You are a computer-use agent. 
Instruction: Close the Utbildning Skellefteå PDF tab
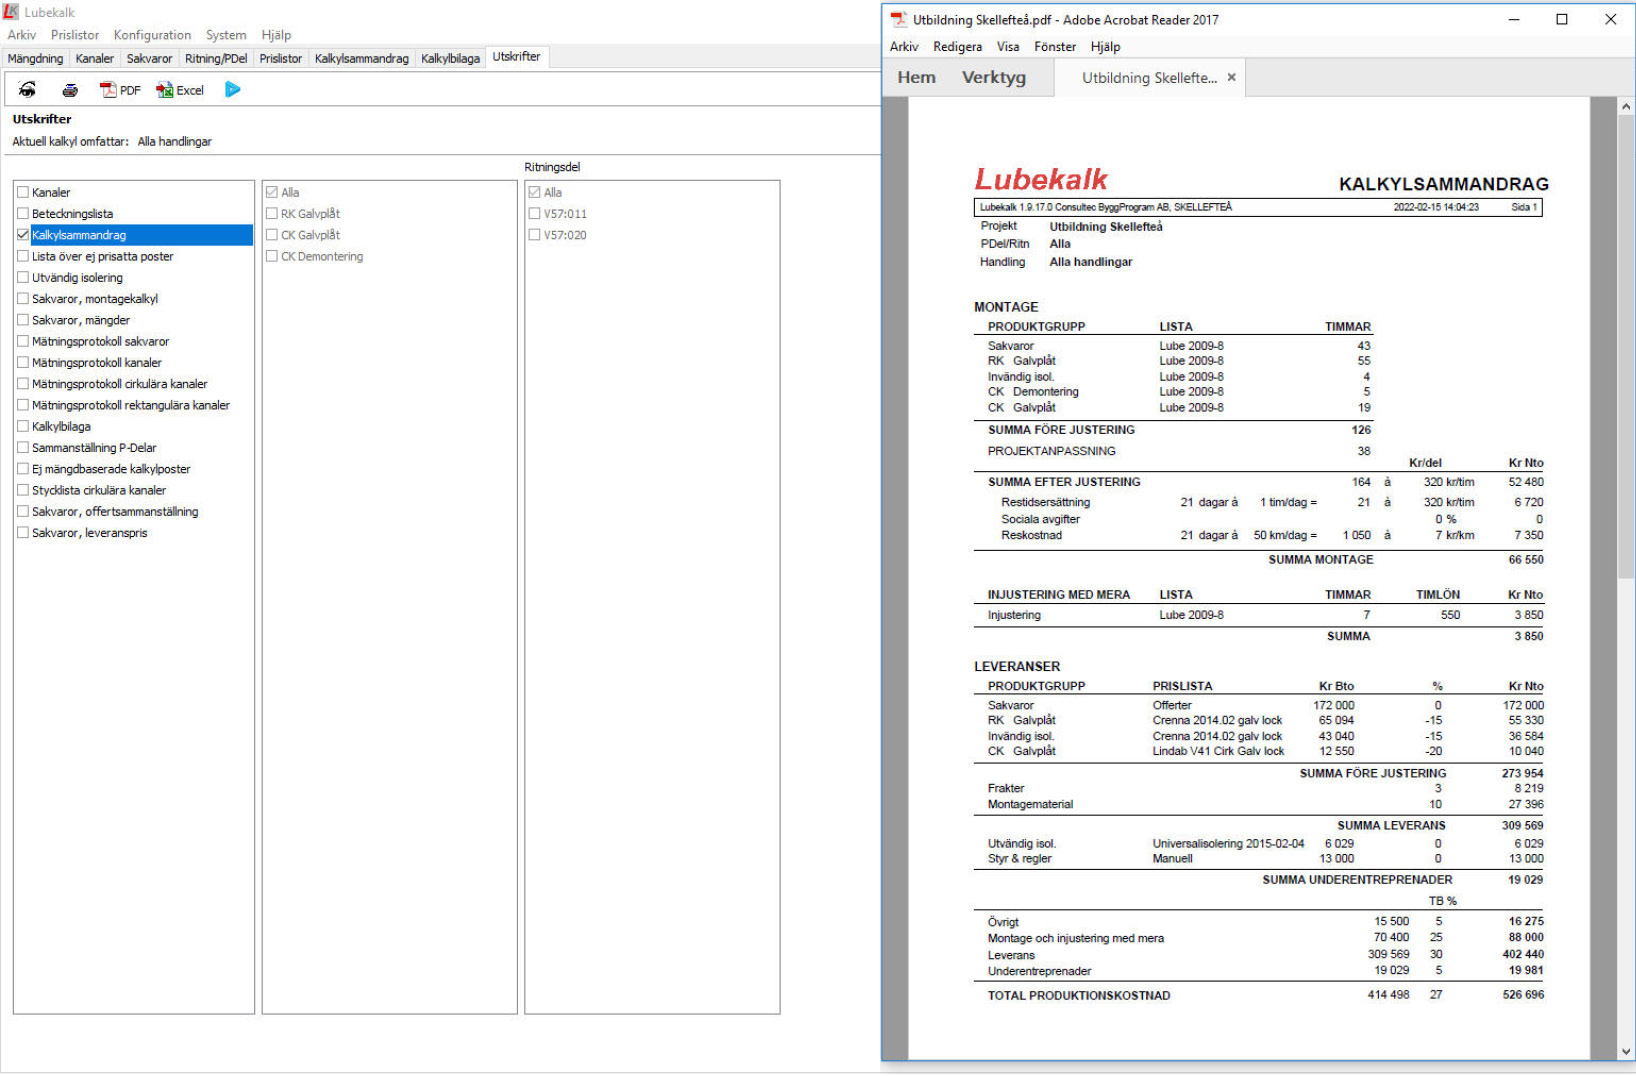[x=1231, y=77]
